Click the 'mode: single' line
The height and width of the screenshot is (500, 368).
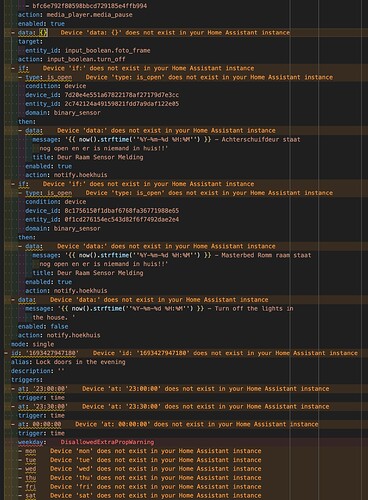(x=32, y=344)
